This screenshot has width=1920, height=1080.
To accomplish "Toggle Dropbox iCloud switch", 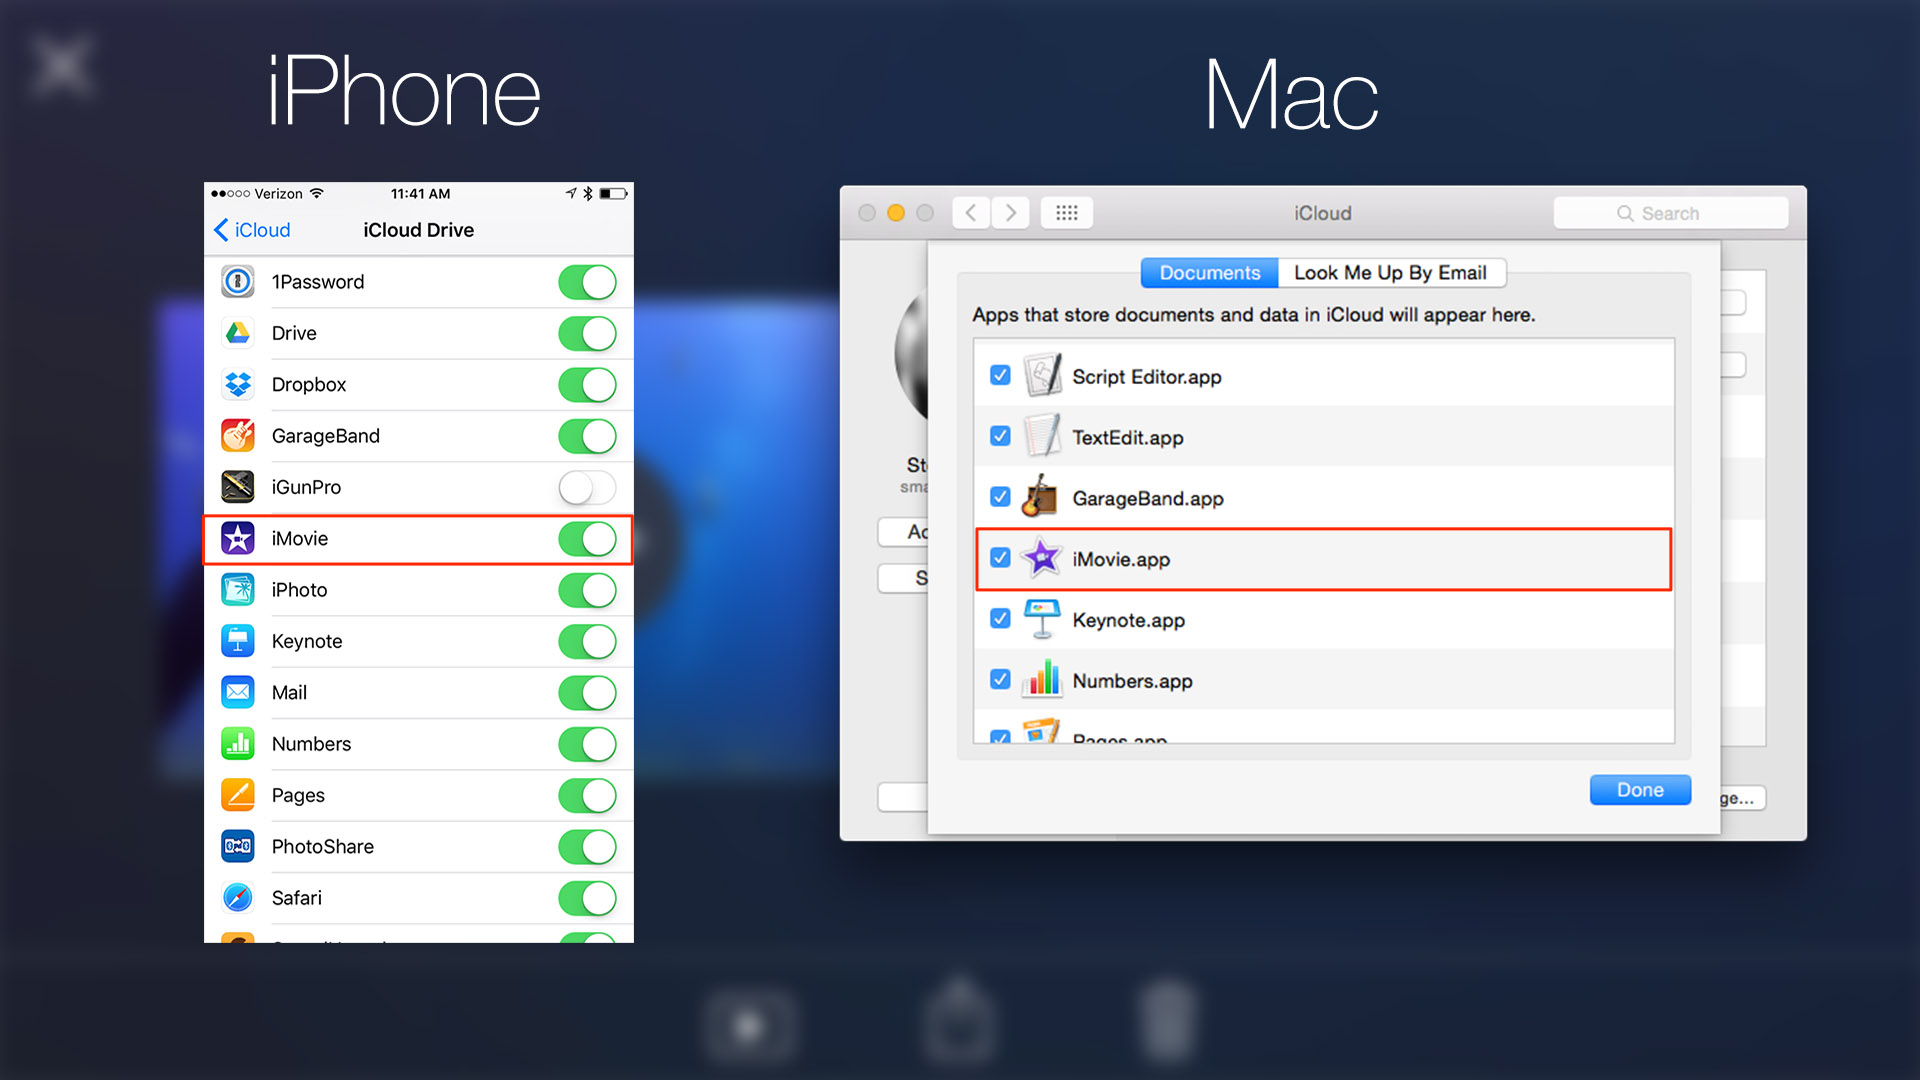I will click(588, 384).
